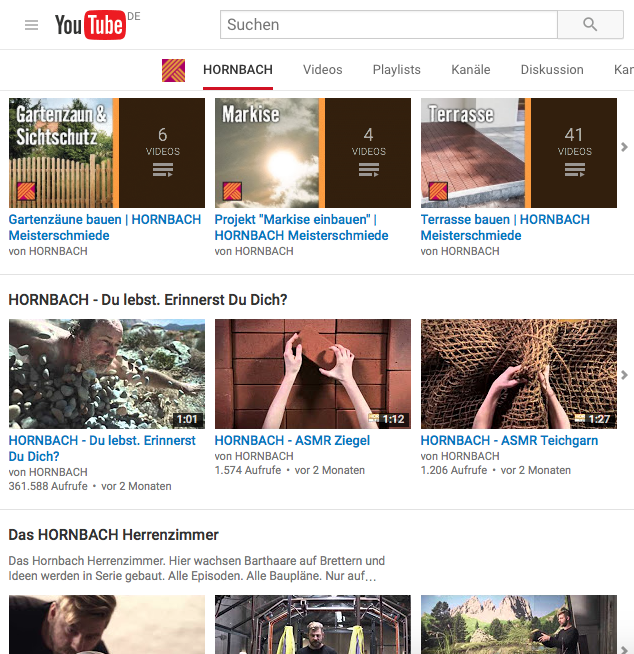Screen dimensions: 634x654
Task: Click the Herrenzimmer description text
Action: 196,568
